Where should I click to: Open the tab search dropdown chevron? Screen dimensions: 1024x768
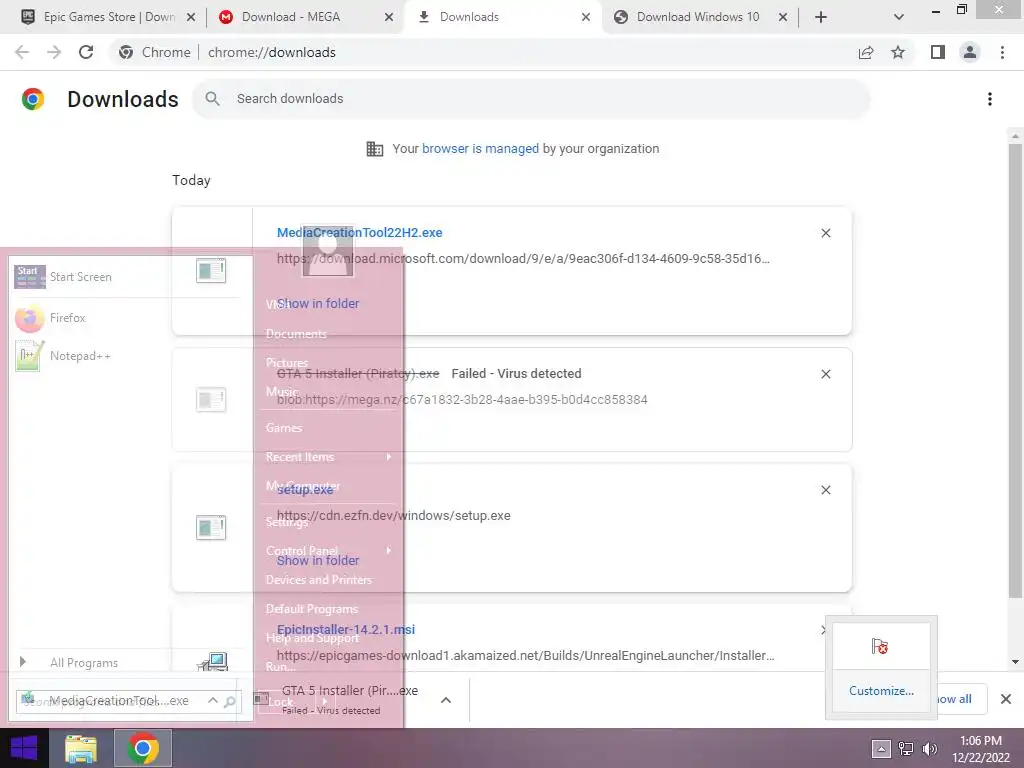click(899, 17)
